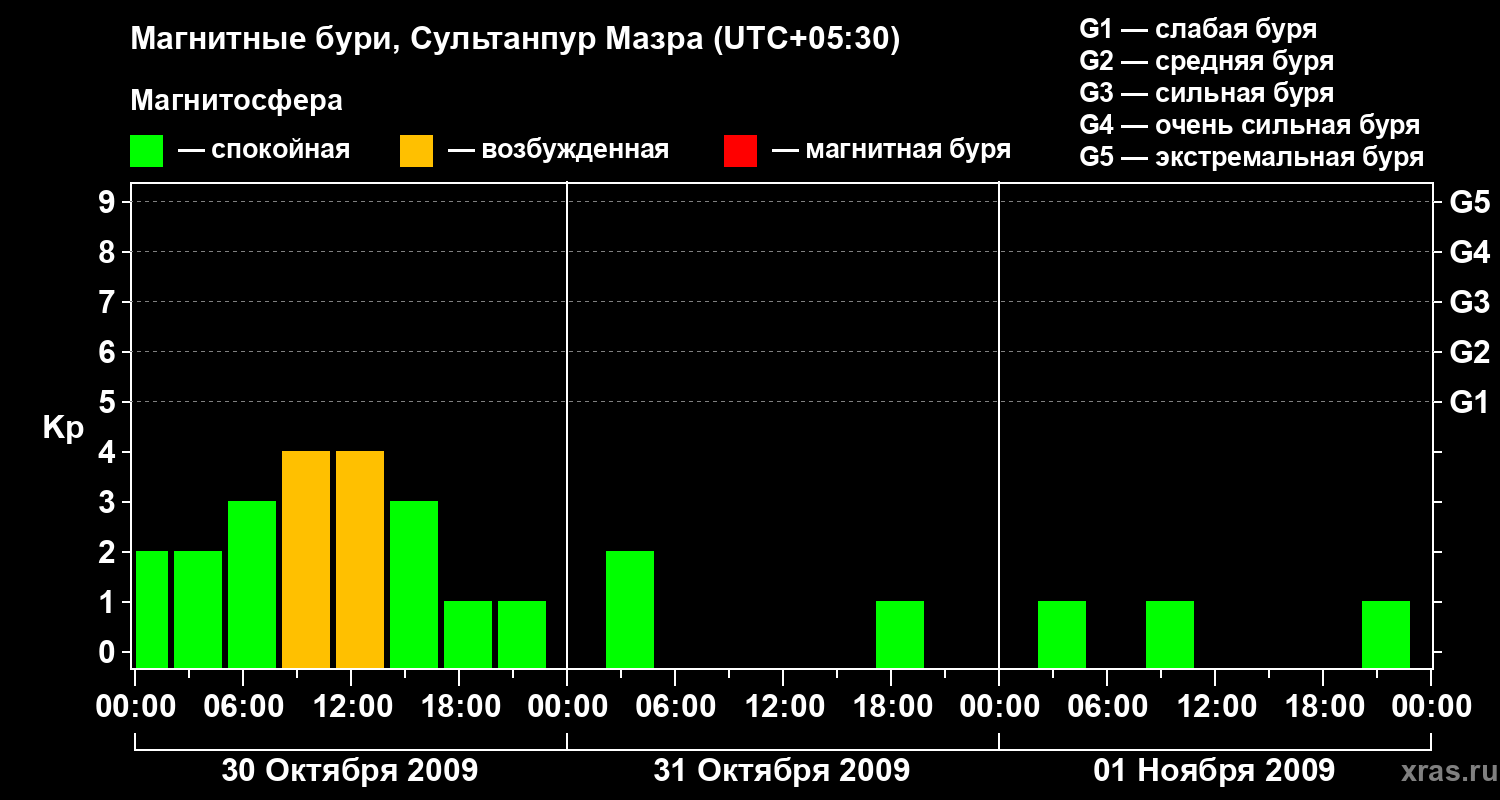Select the '31 Октября 2009' date label
Image resolution: width=1500 pixels, height=800 pixels.
782,771
